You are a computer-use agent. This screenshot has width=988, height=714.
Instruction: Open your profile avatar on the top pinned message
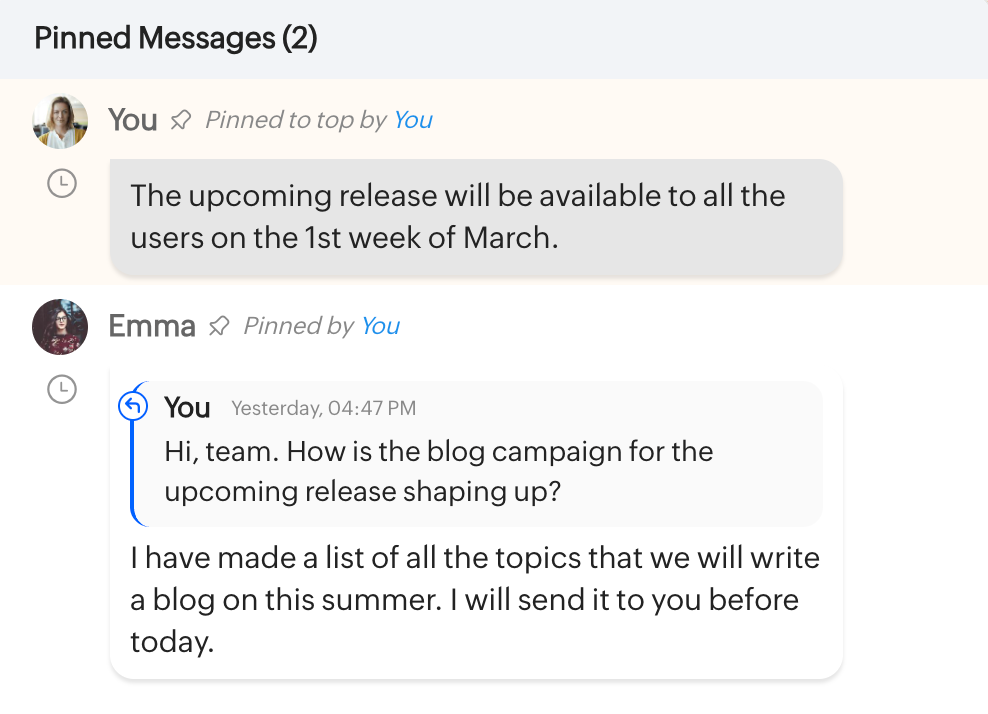[x=60, y=121]
